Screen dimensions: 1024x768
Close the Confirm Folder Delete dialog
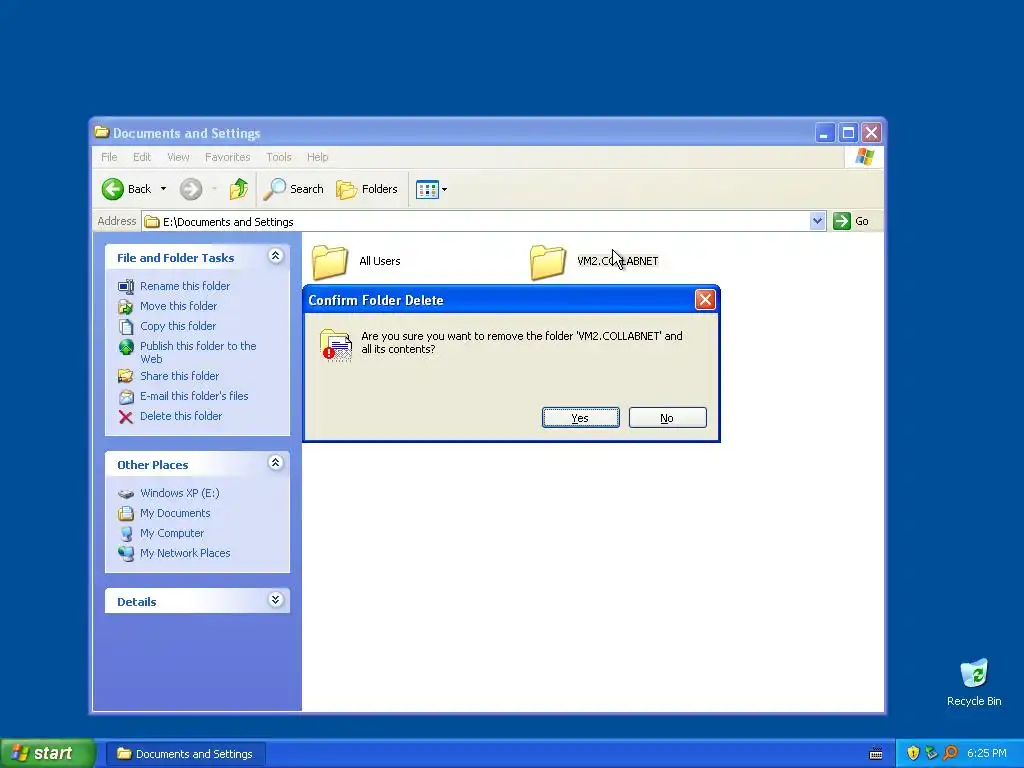click(705, 300)
